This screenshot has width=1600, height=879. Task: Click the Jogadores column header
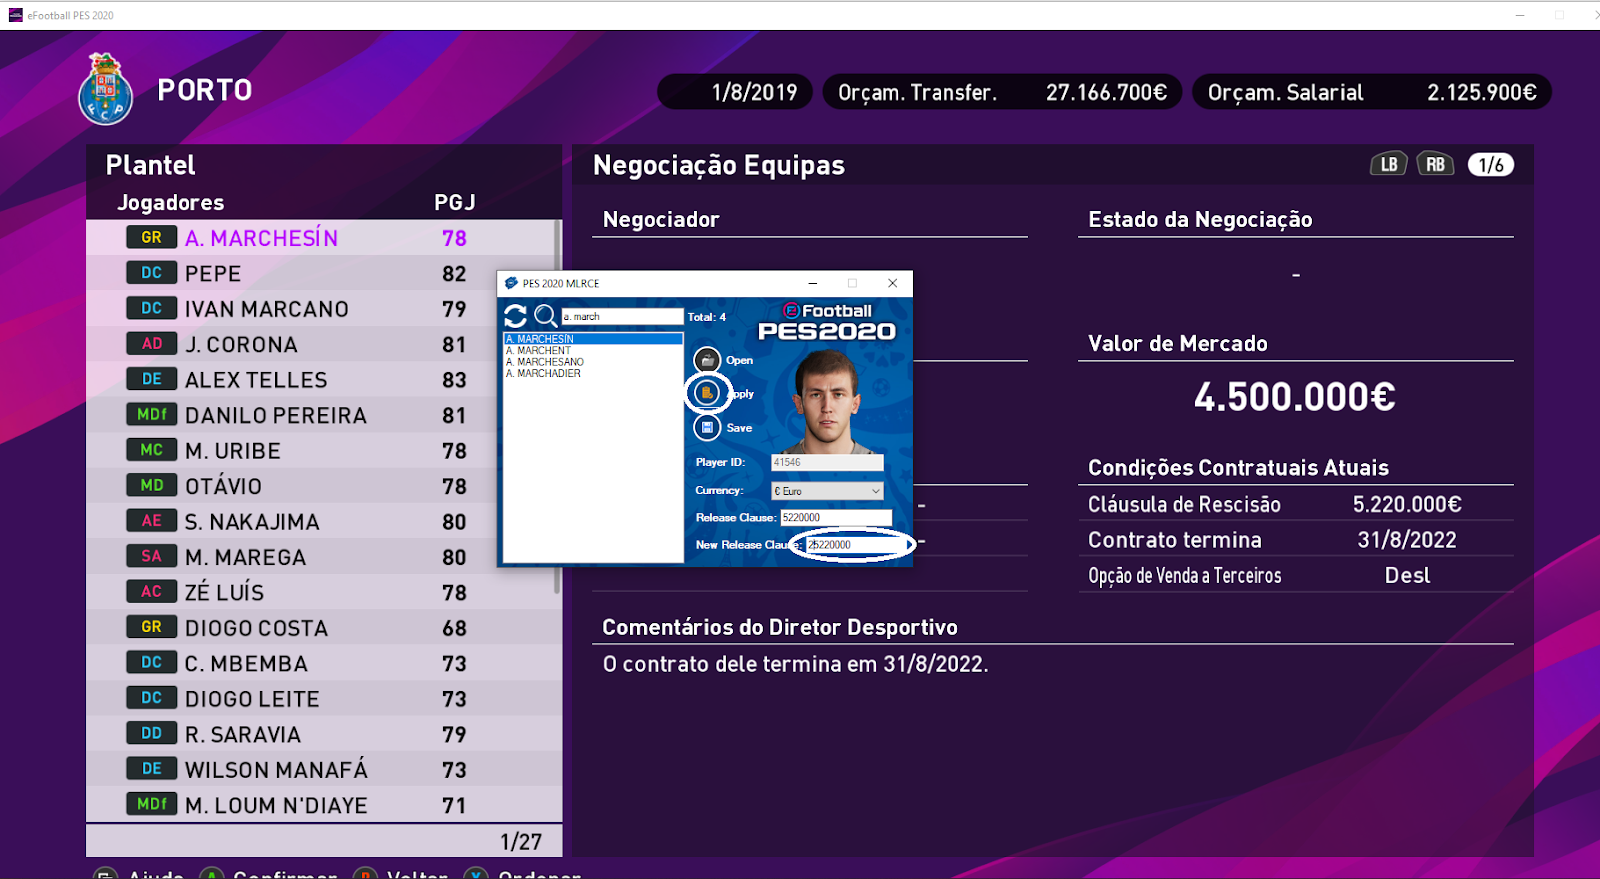pyautogui.click(x=170, y=202)
